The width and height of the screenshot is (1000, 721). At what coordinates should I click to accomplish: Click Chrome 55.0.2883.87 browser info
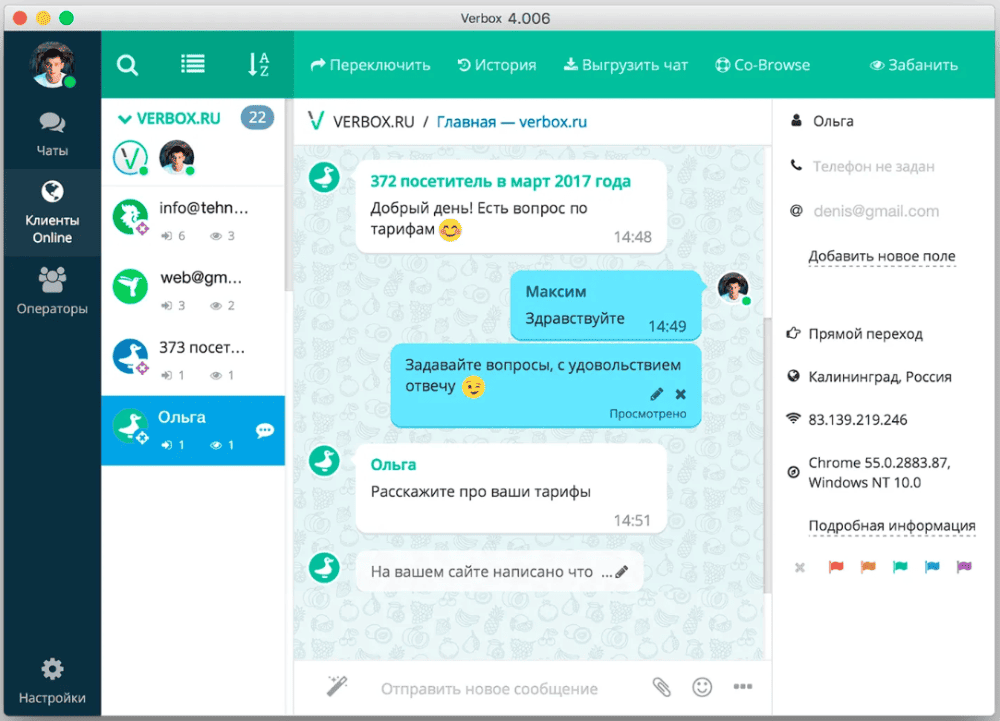coord(879,472)
